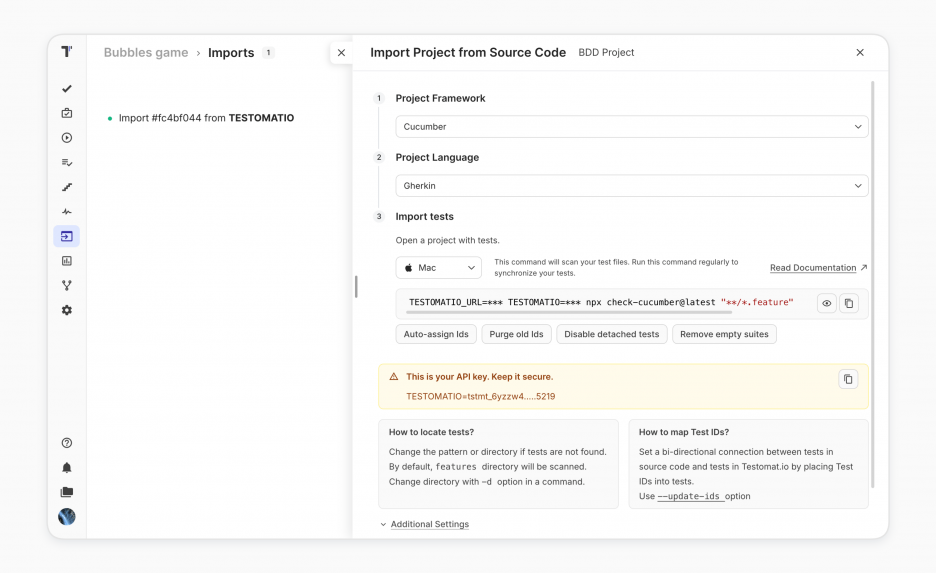Go to Bubbles game breadcrumb

[x=146, y=53]
